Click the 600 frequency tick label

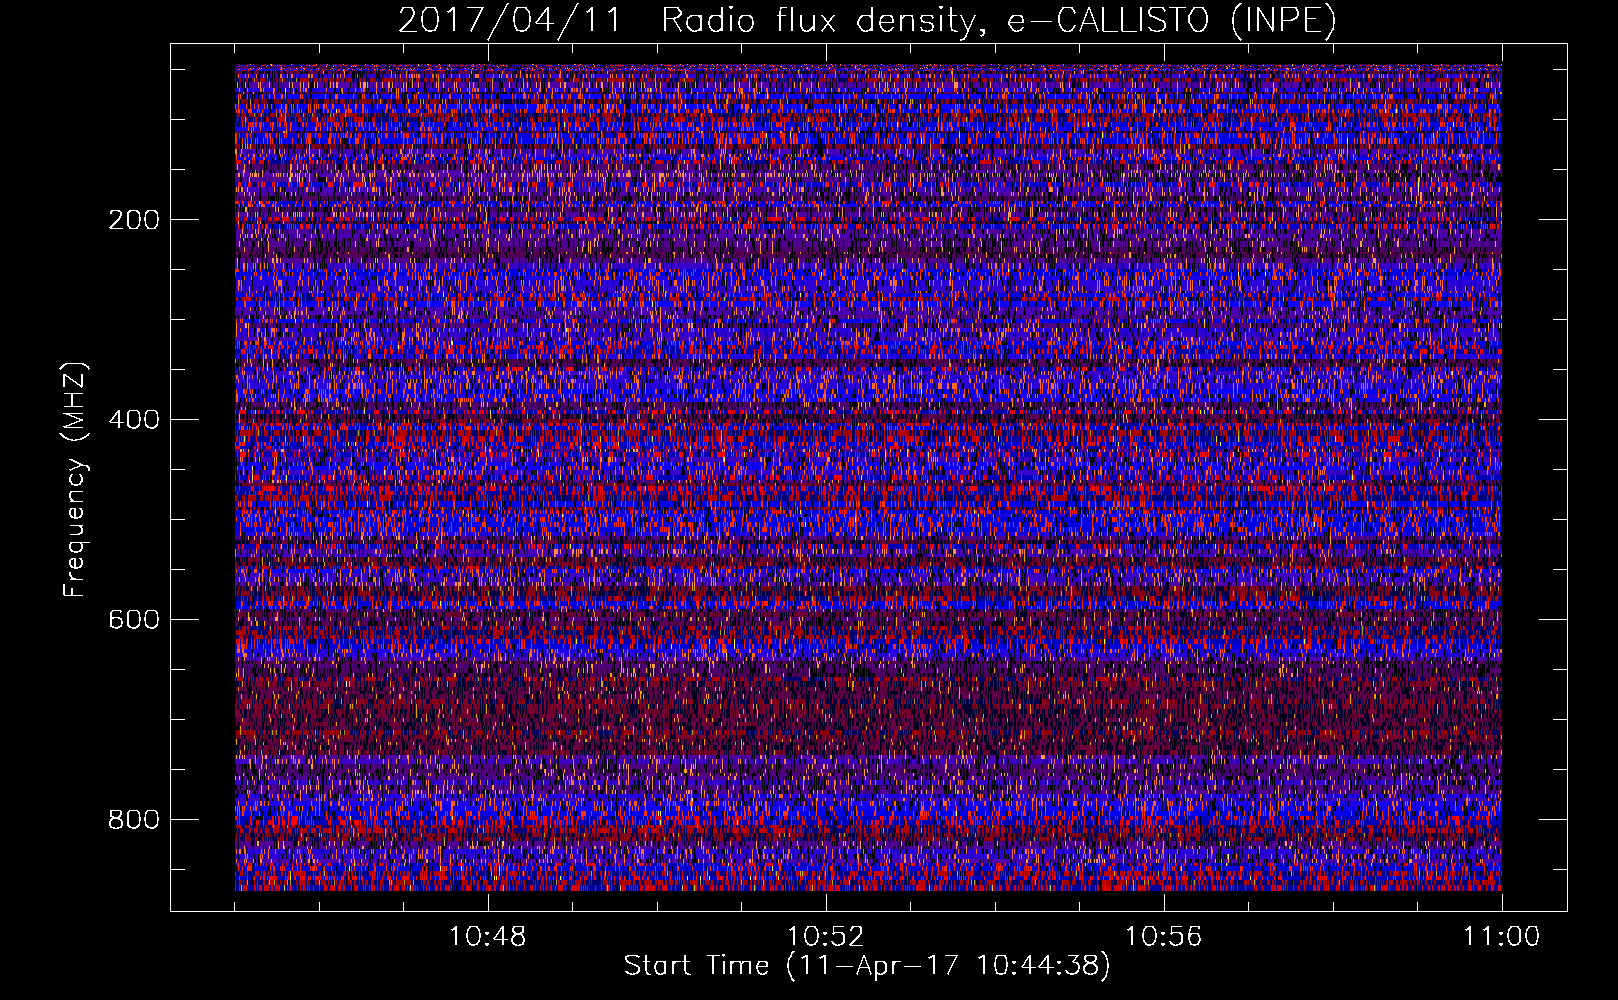[x=133, y=620]
